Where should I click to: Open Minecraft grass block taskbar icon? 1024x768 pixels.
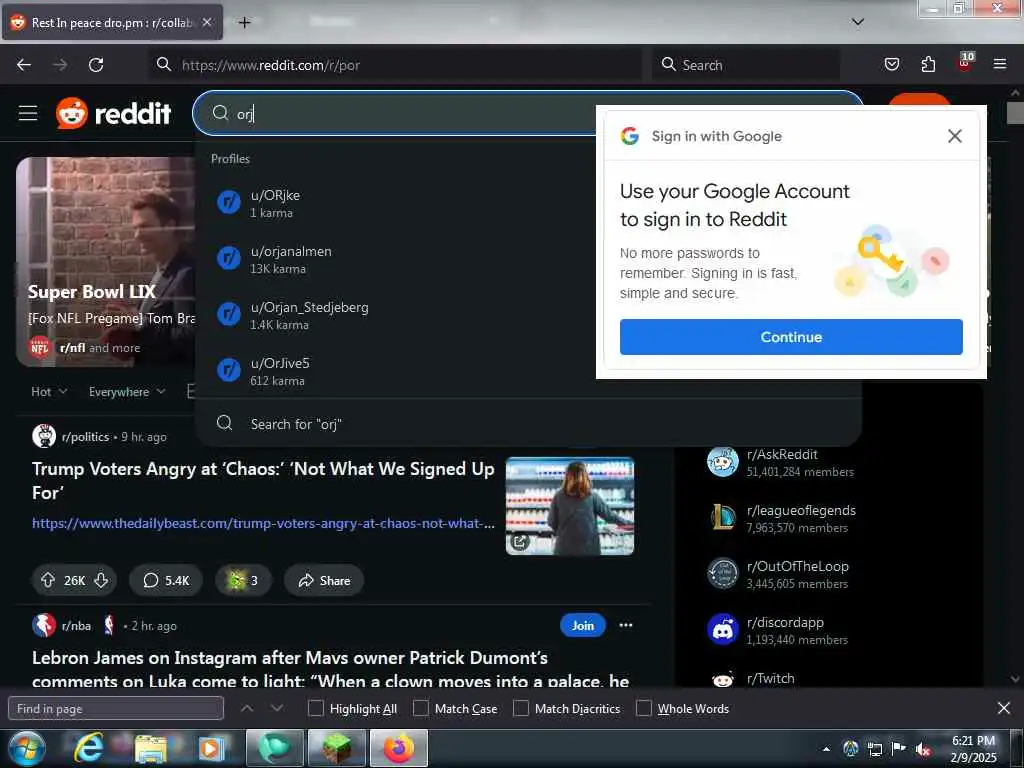click(337, 748)
